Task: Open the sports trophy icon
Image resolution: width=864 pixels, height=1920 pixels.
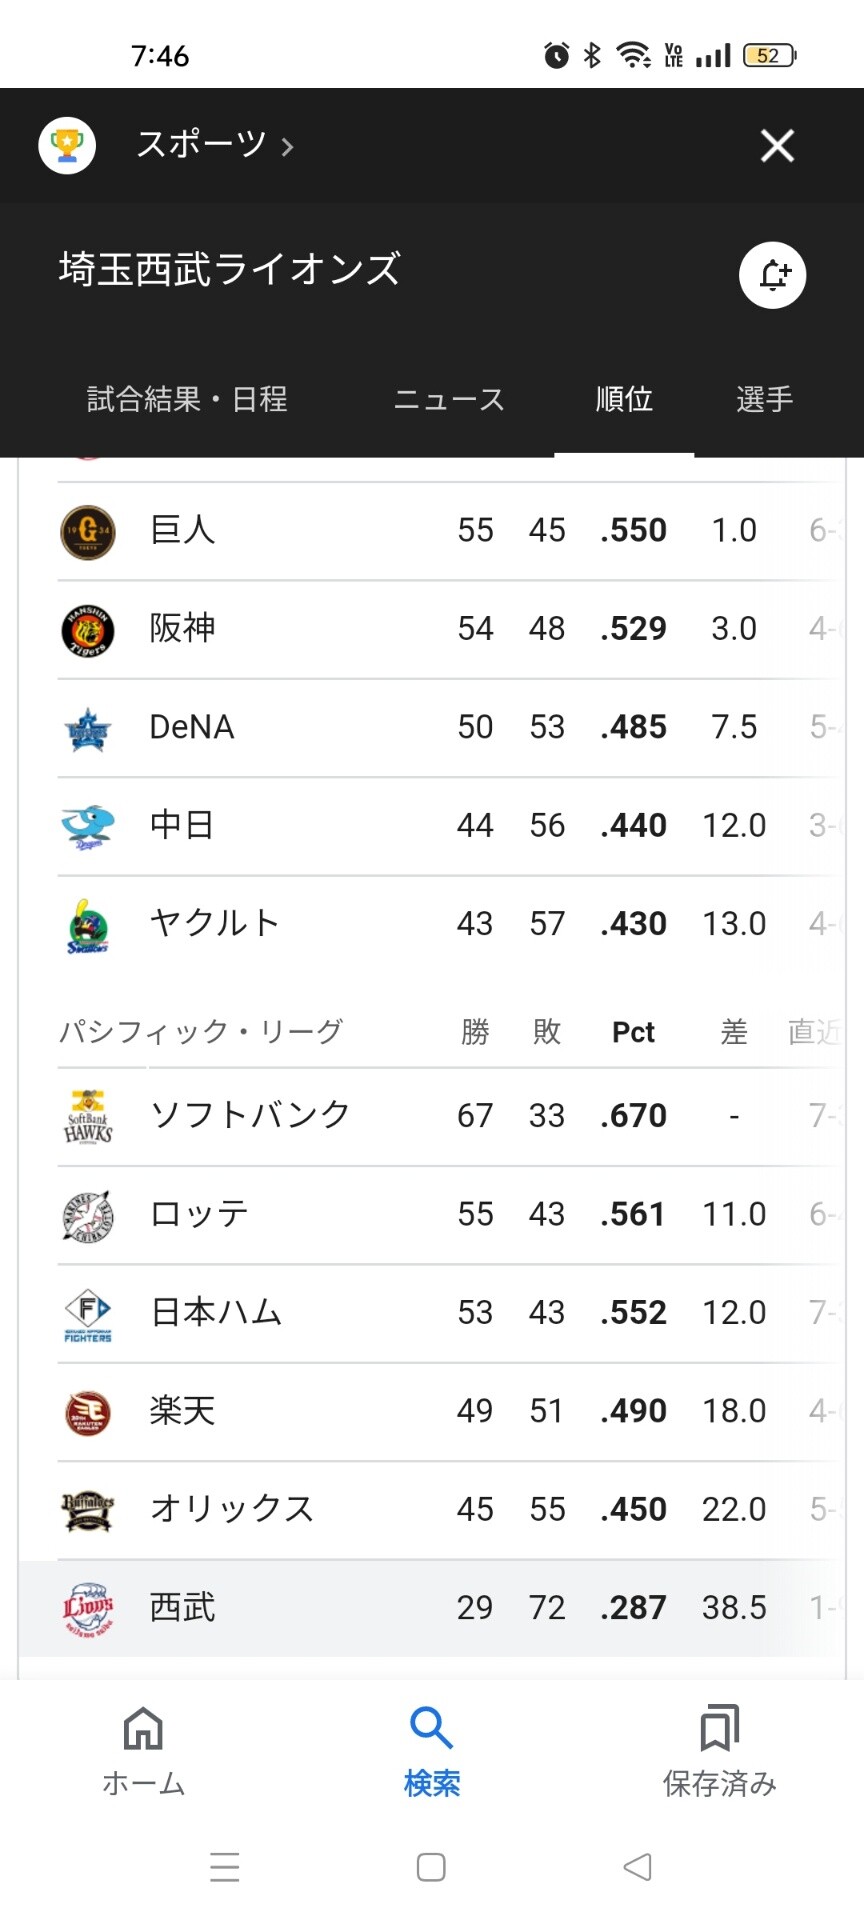Action: [67, 146]
